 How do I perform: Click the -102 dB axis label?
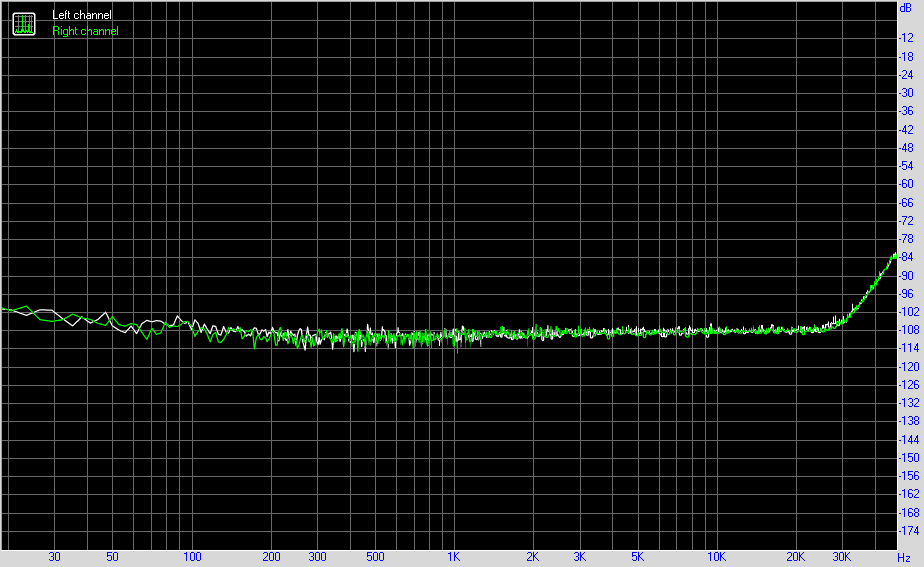909,312
